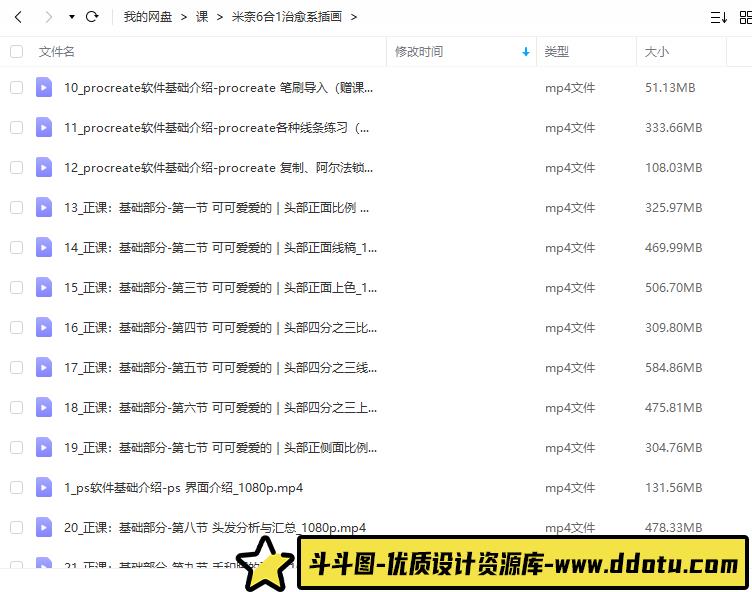Click size value 51.13MB
This screenshot has width=752, height=592.
pos(670,88)
